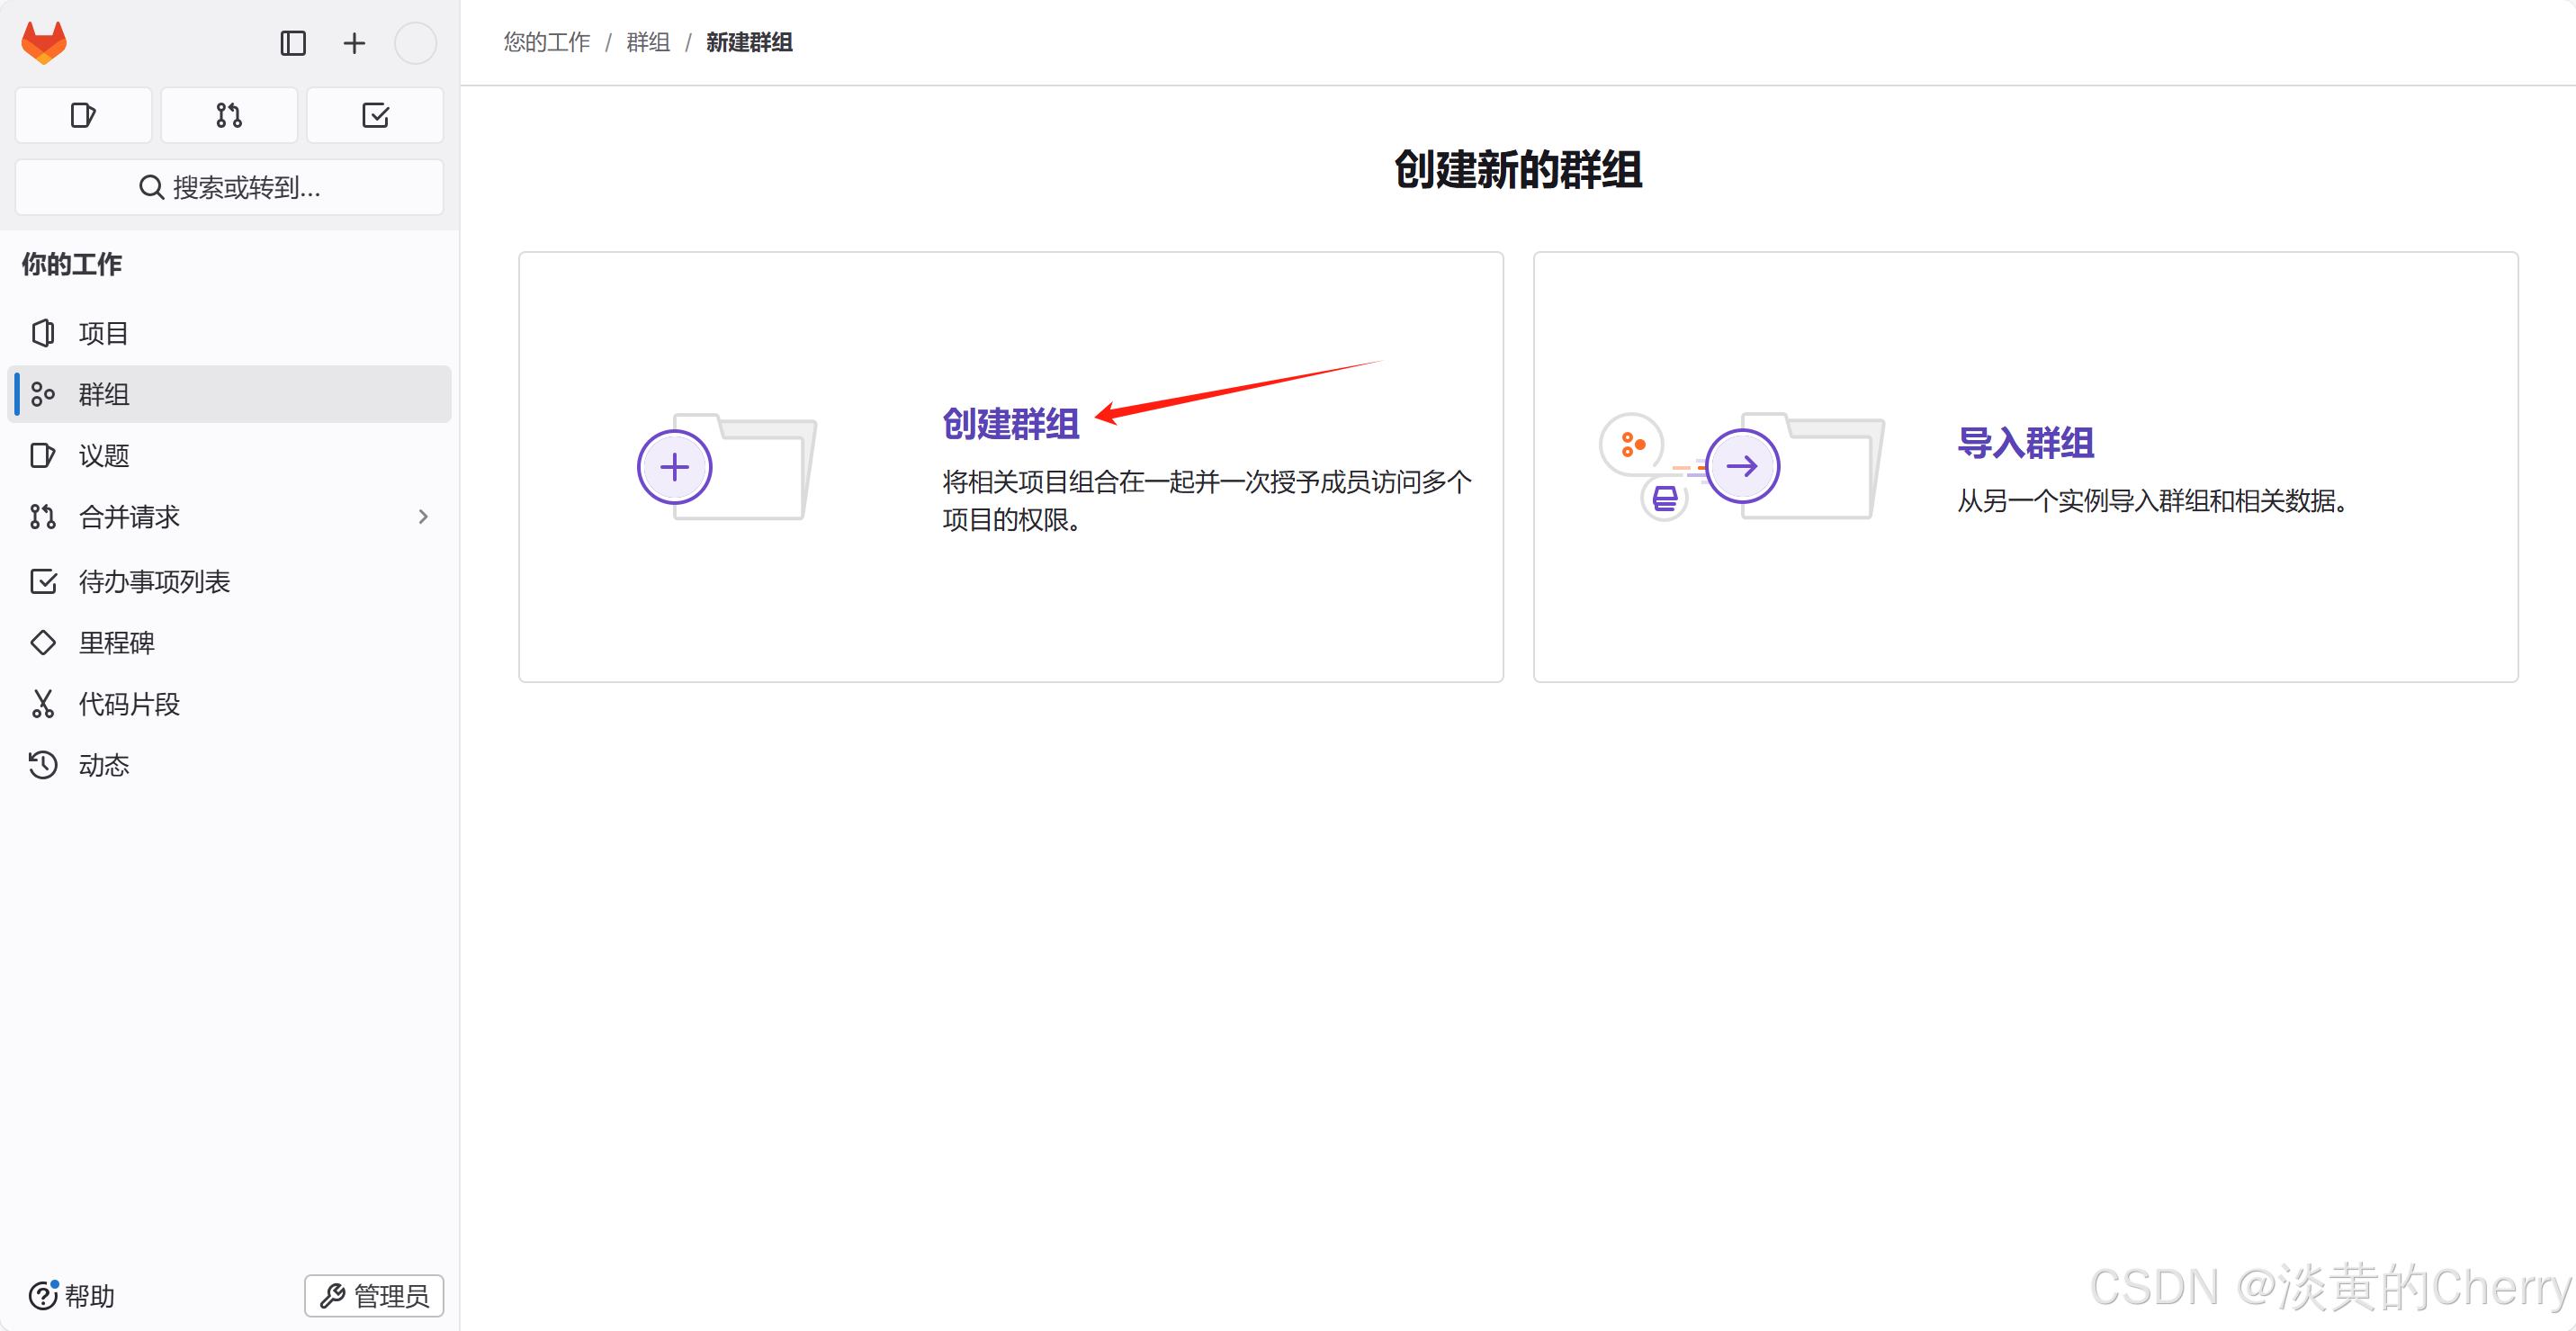Click the 动态 history clock icon
2576x1331 pixels.
[43, 765]
